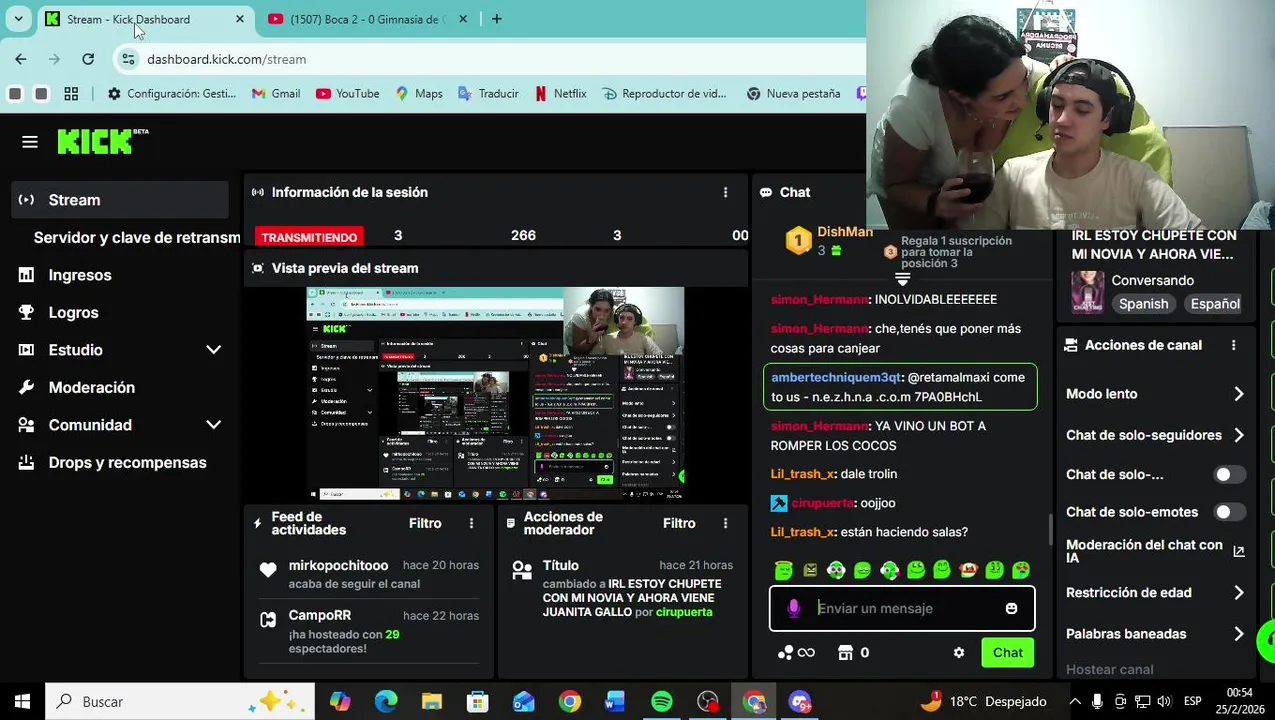Click simon_Hermann username on INOLVIDABLEEEEEE message
1275x720 pixels.
click(819, 299)
